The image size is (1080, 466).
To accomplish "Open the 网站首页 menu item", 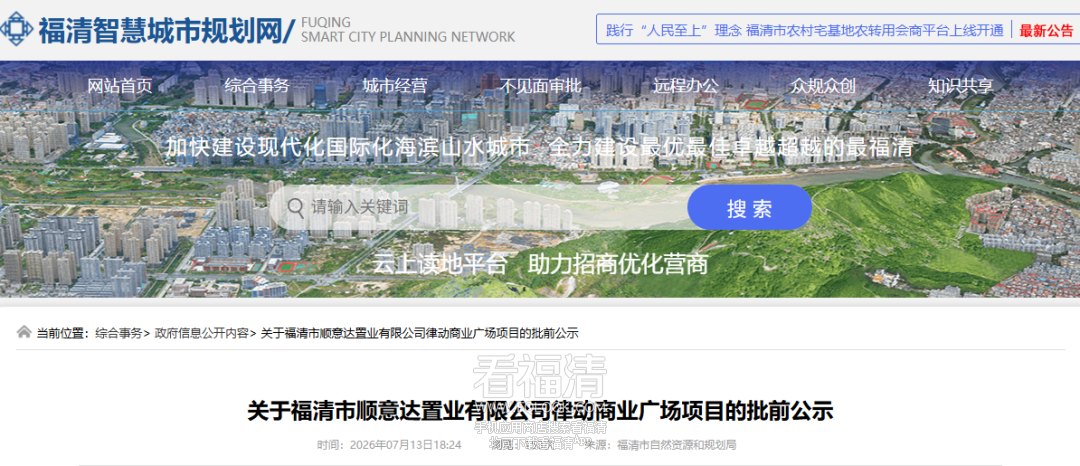I will pos(120,85).
